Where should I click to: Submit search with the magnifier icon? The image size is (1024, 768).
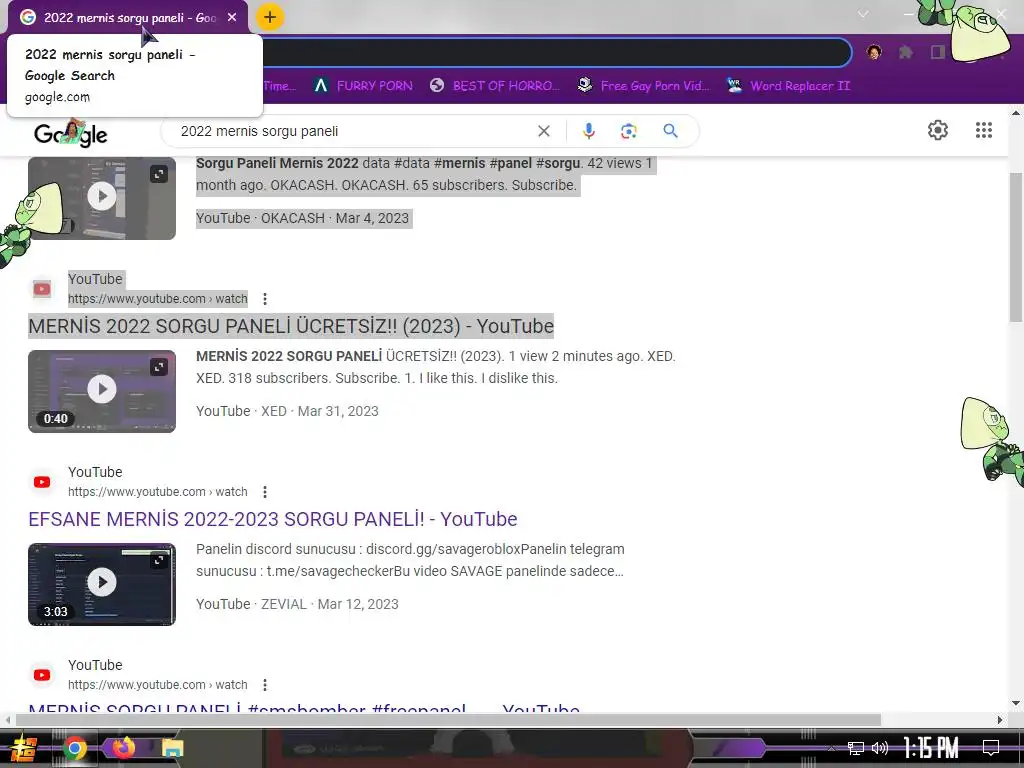(x=670, y=131)
